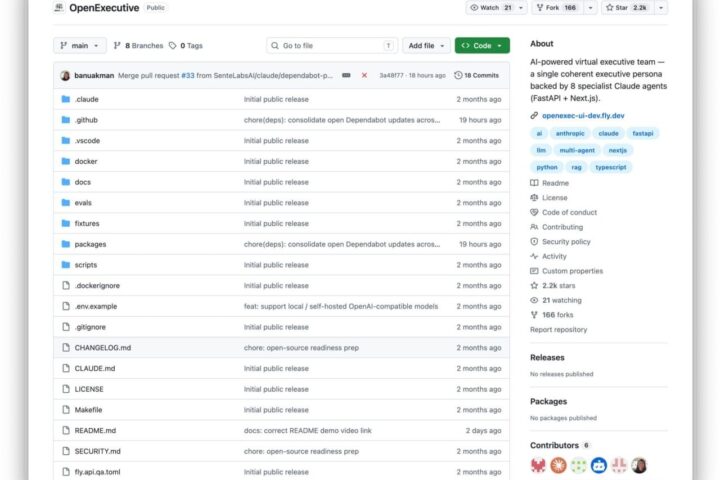Open the .github folder

[86, 120]
